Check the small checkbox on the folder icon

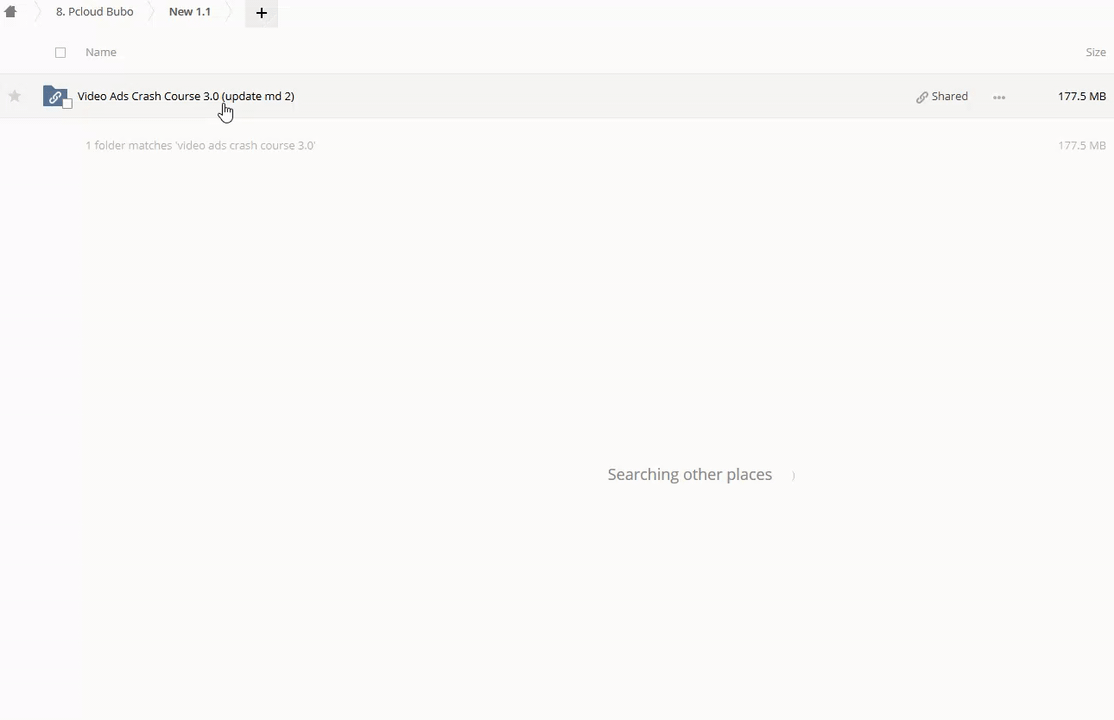tap(67, 104)
